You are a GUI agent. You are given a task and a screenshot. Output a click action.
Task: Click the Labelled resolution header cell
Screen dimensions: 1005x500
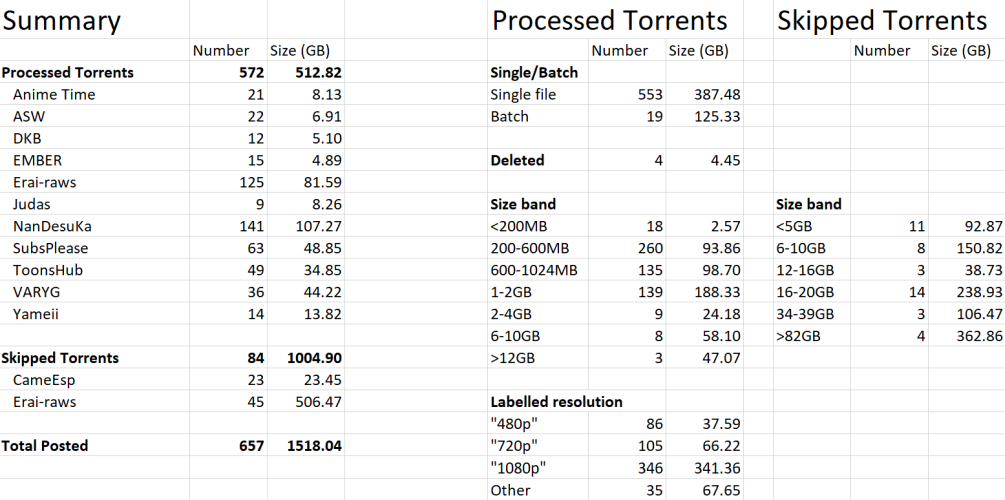tap(556, 402)
